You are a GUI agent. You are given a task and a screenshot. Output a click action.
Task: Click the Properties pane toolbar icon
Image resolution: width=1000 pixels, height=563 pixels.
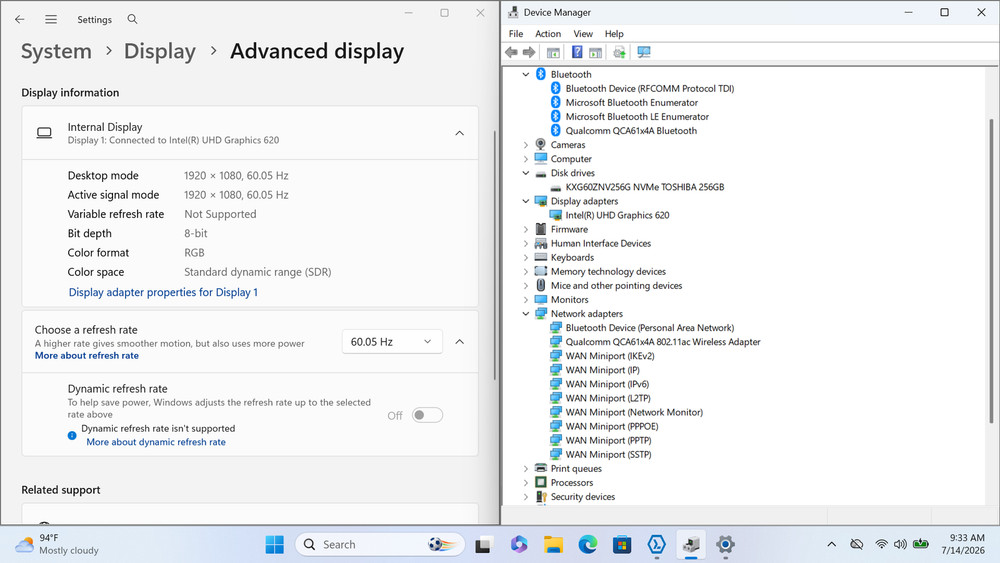coord(595,52)
